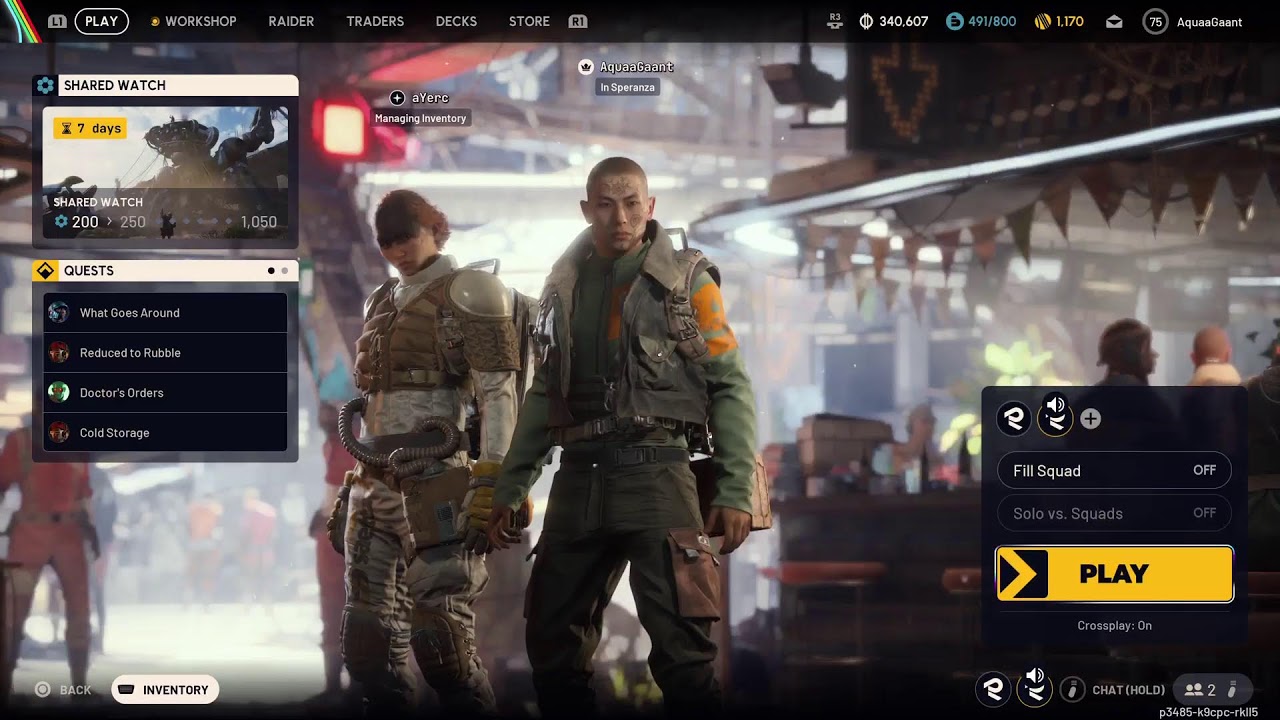The image size is (1280, 720).
Task: Toggle Solo vs. Squads option
Action: click(1114, 513)
